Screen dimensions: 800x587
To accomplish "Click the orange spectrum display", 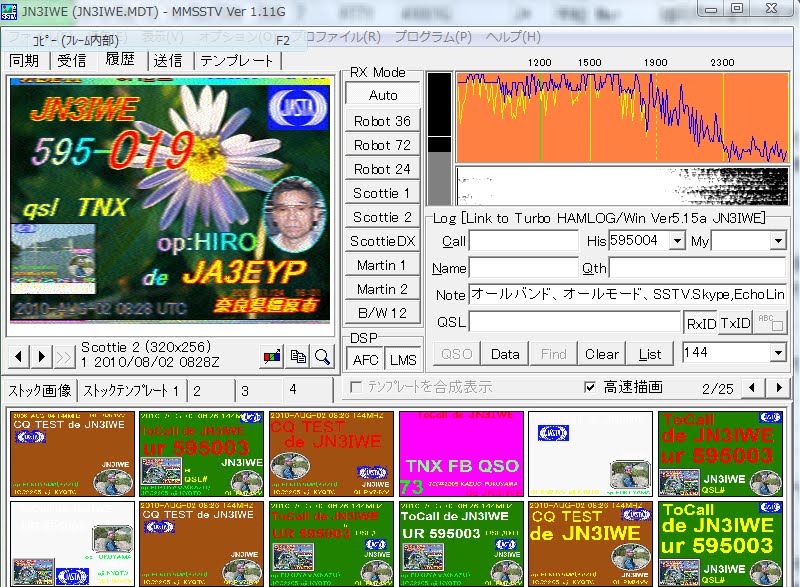I will [622, 118].
